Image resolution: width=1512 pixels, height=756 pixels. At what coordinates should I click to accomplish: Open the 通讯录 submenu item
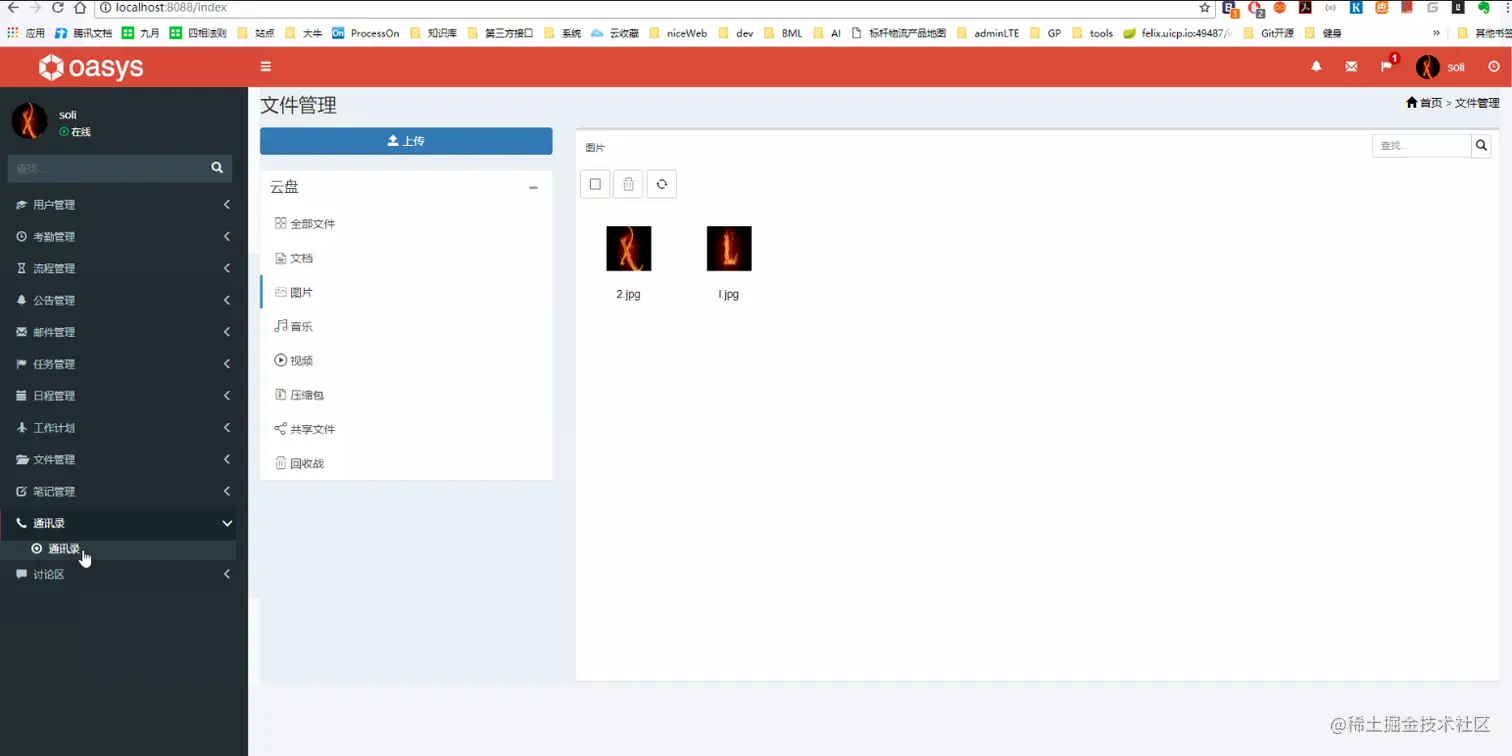118,549
